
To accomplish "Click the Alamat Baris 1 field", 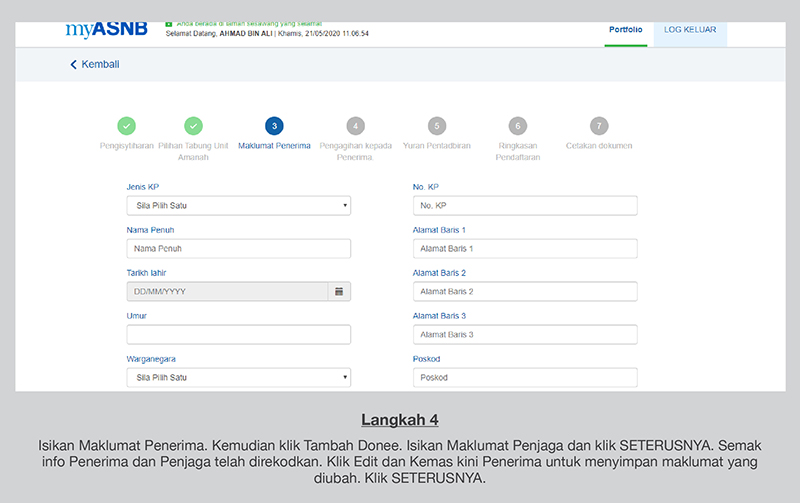I will [x=524, y=249].
